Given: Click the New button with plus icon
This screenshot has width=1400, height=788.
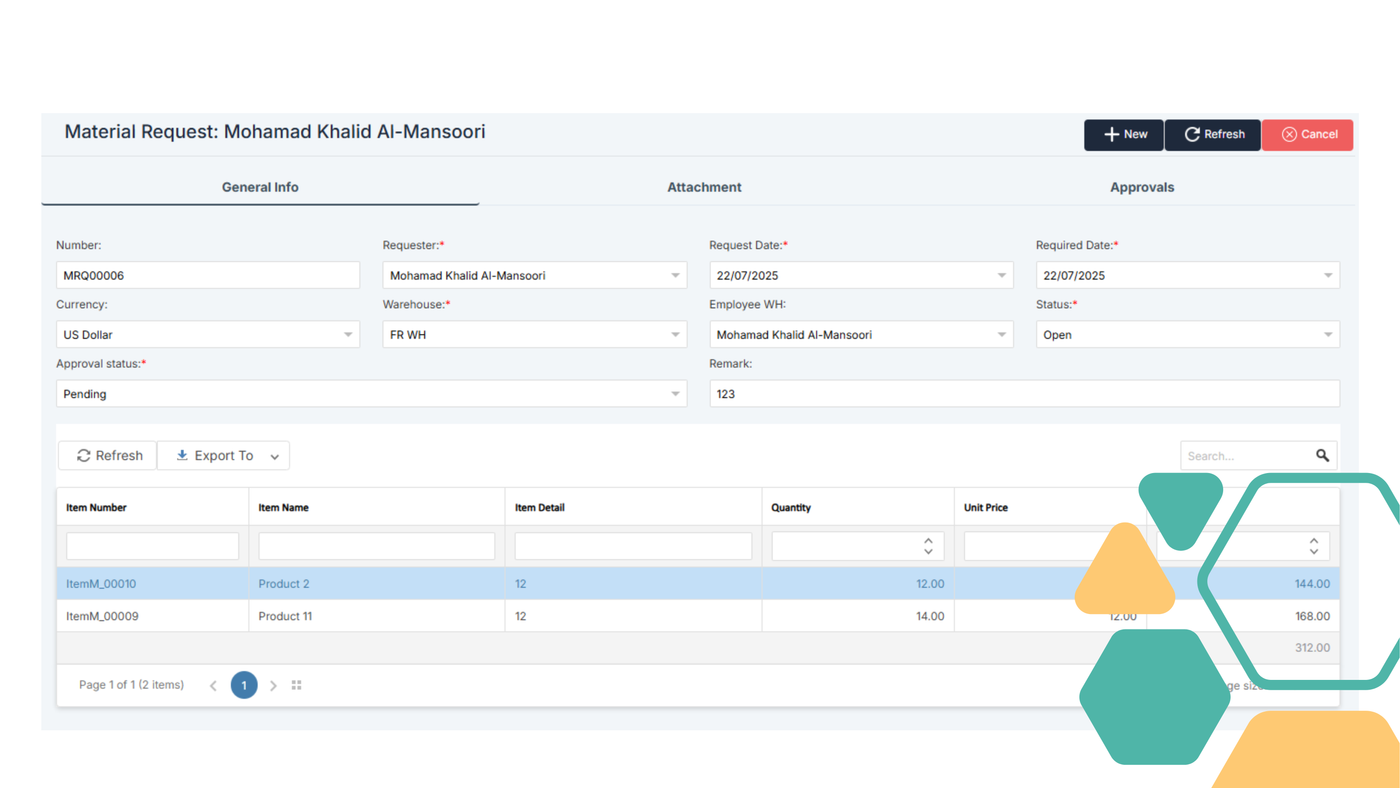Looking at the screenshot, I should click(1124, 135).
